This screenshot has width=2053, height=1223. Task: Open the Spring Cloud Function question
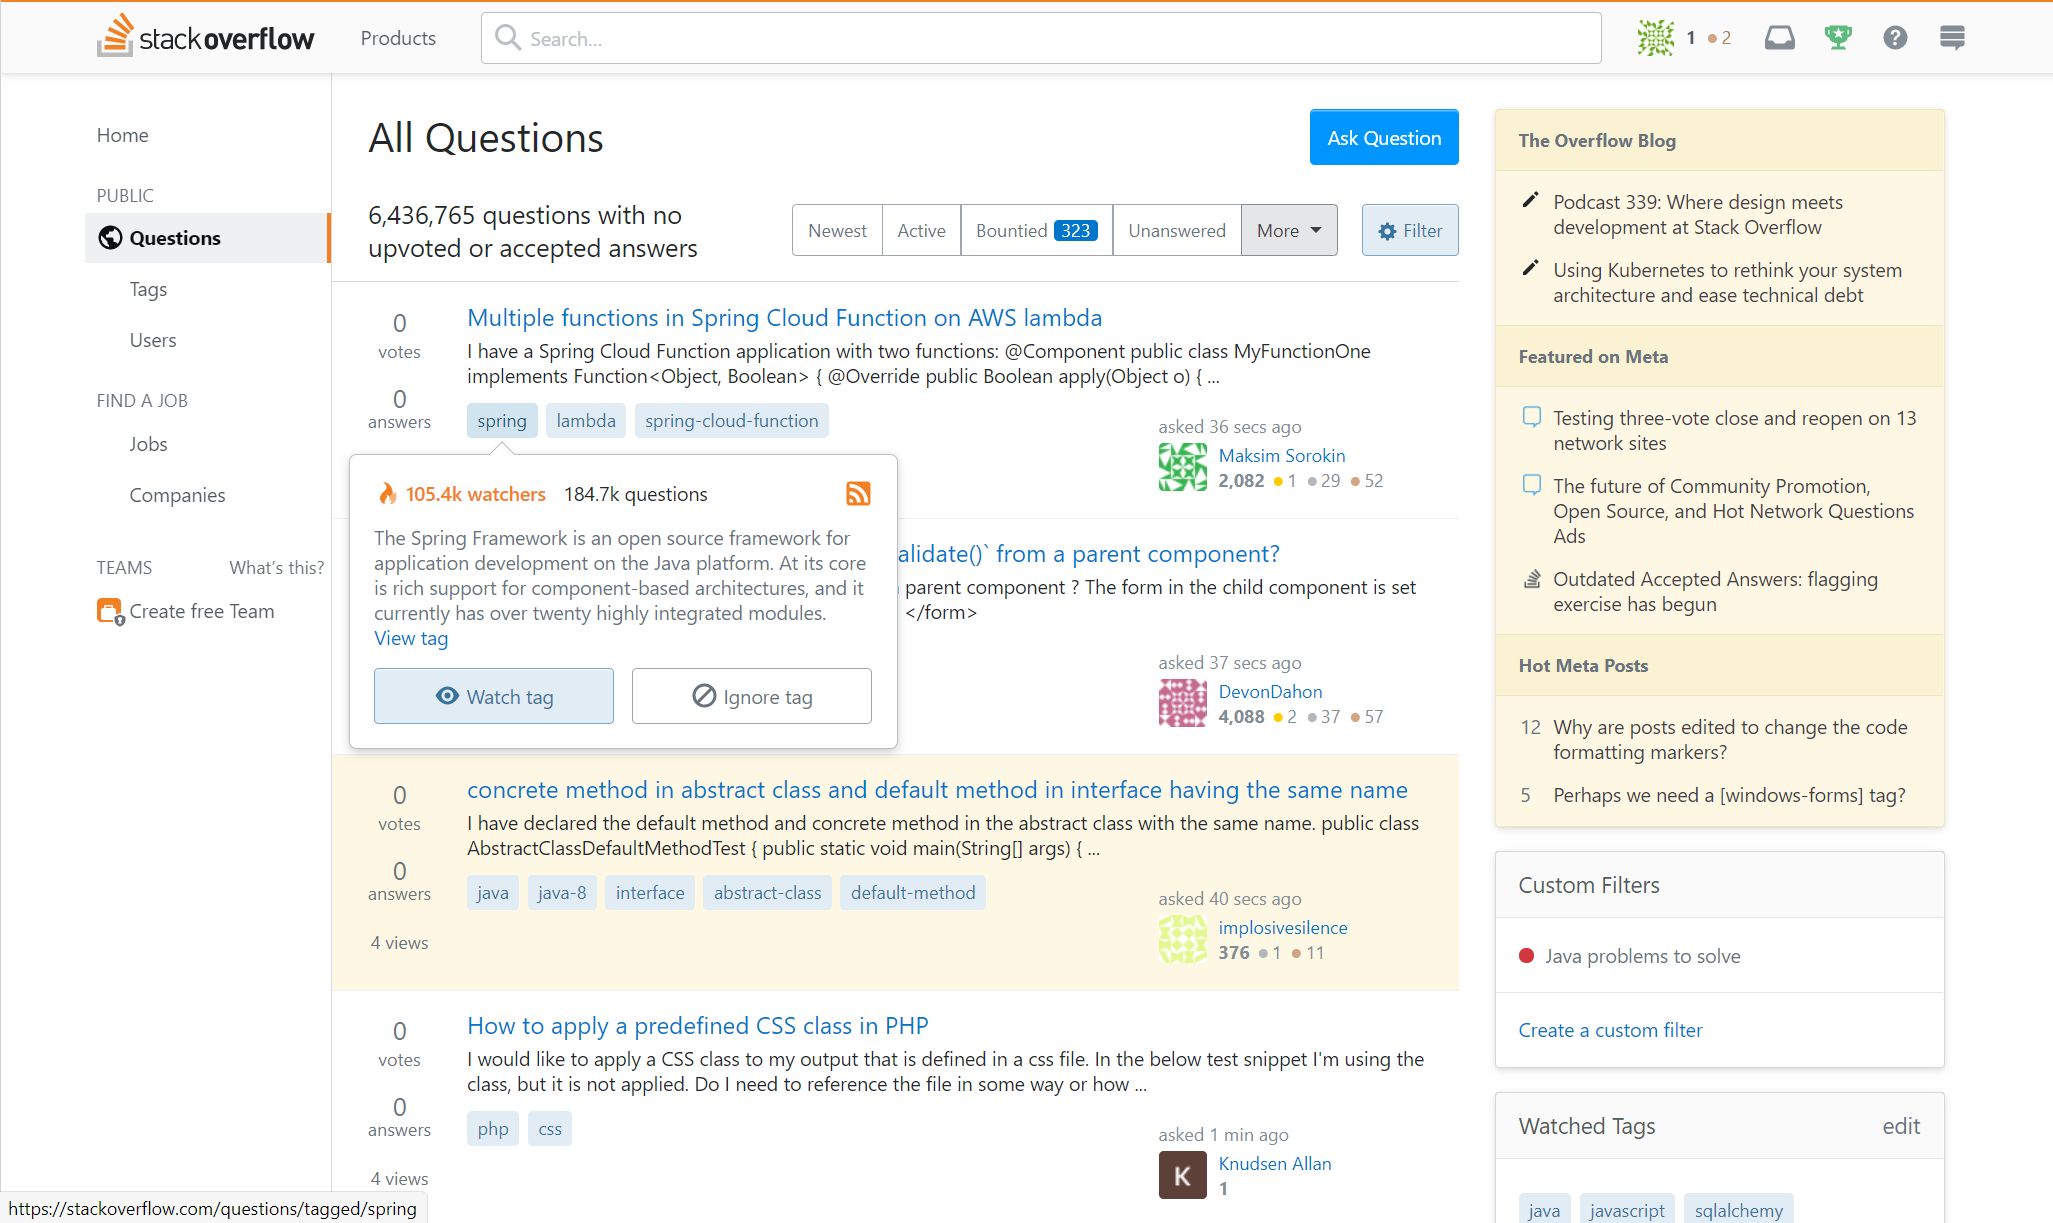point(785,317)
